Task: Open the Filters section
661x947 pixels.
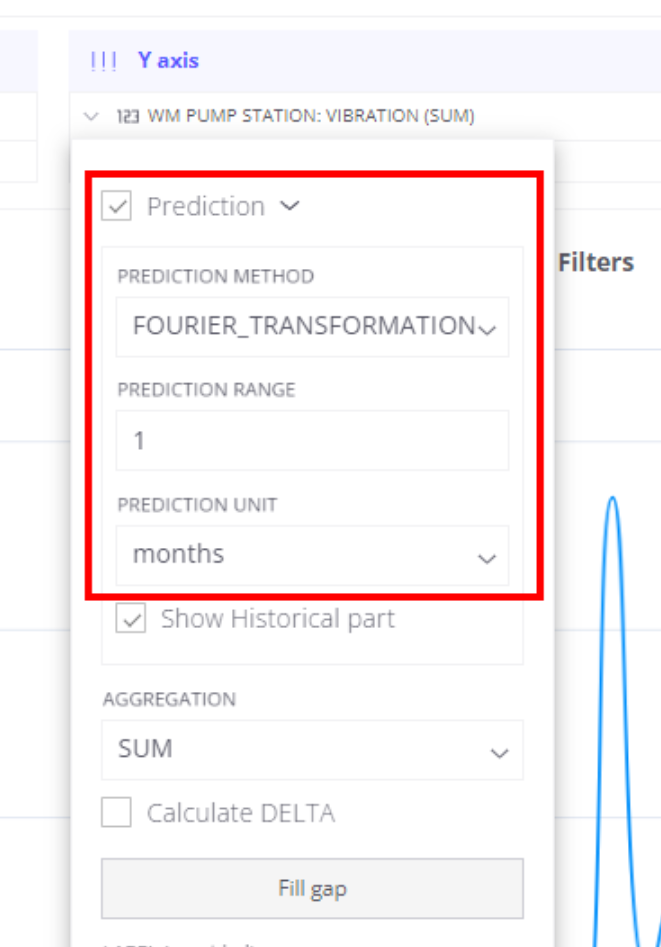Action: 596,262
